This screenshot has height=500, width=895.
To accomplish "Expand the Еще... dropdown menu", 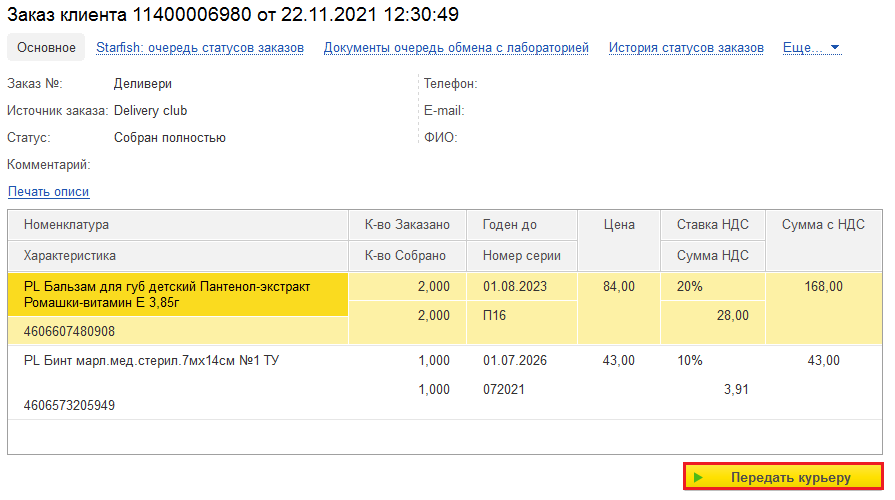I will [x=812, y=47].
